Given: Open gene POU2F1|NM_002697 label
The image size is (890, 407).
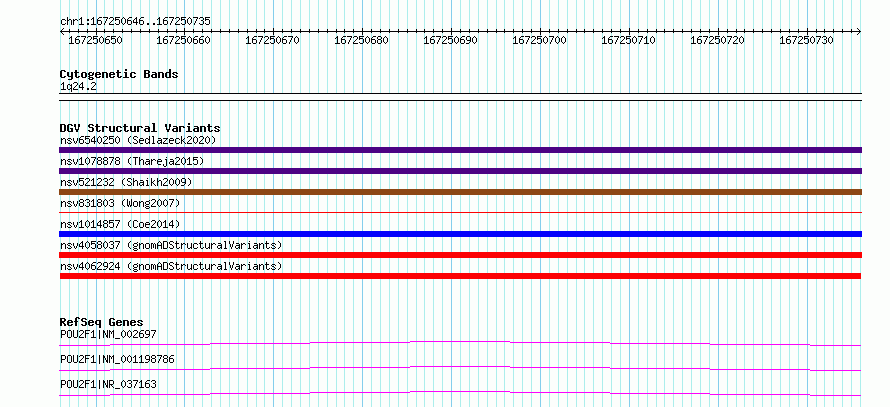Looking at the screenshot, I should [108, 334].
